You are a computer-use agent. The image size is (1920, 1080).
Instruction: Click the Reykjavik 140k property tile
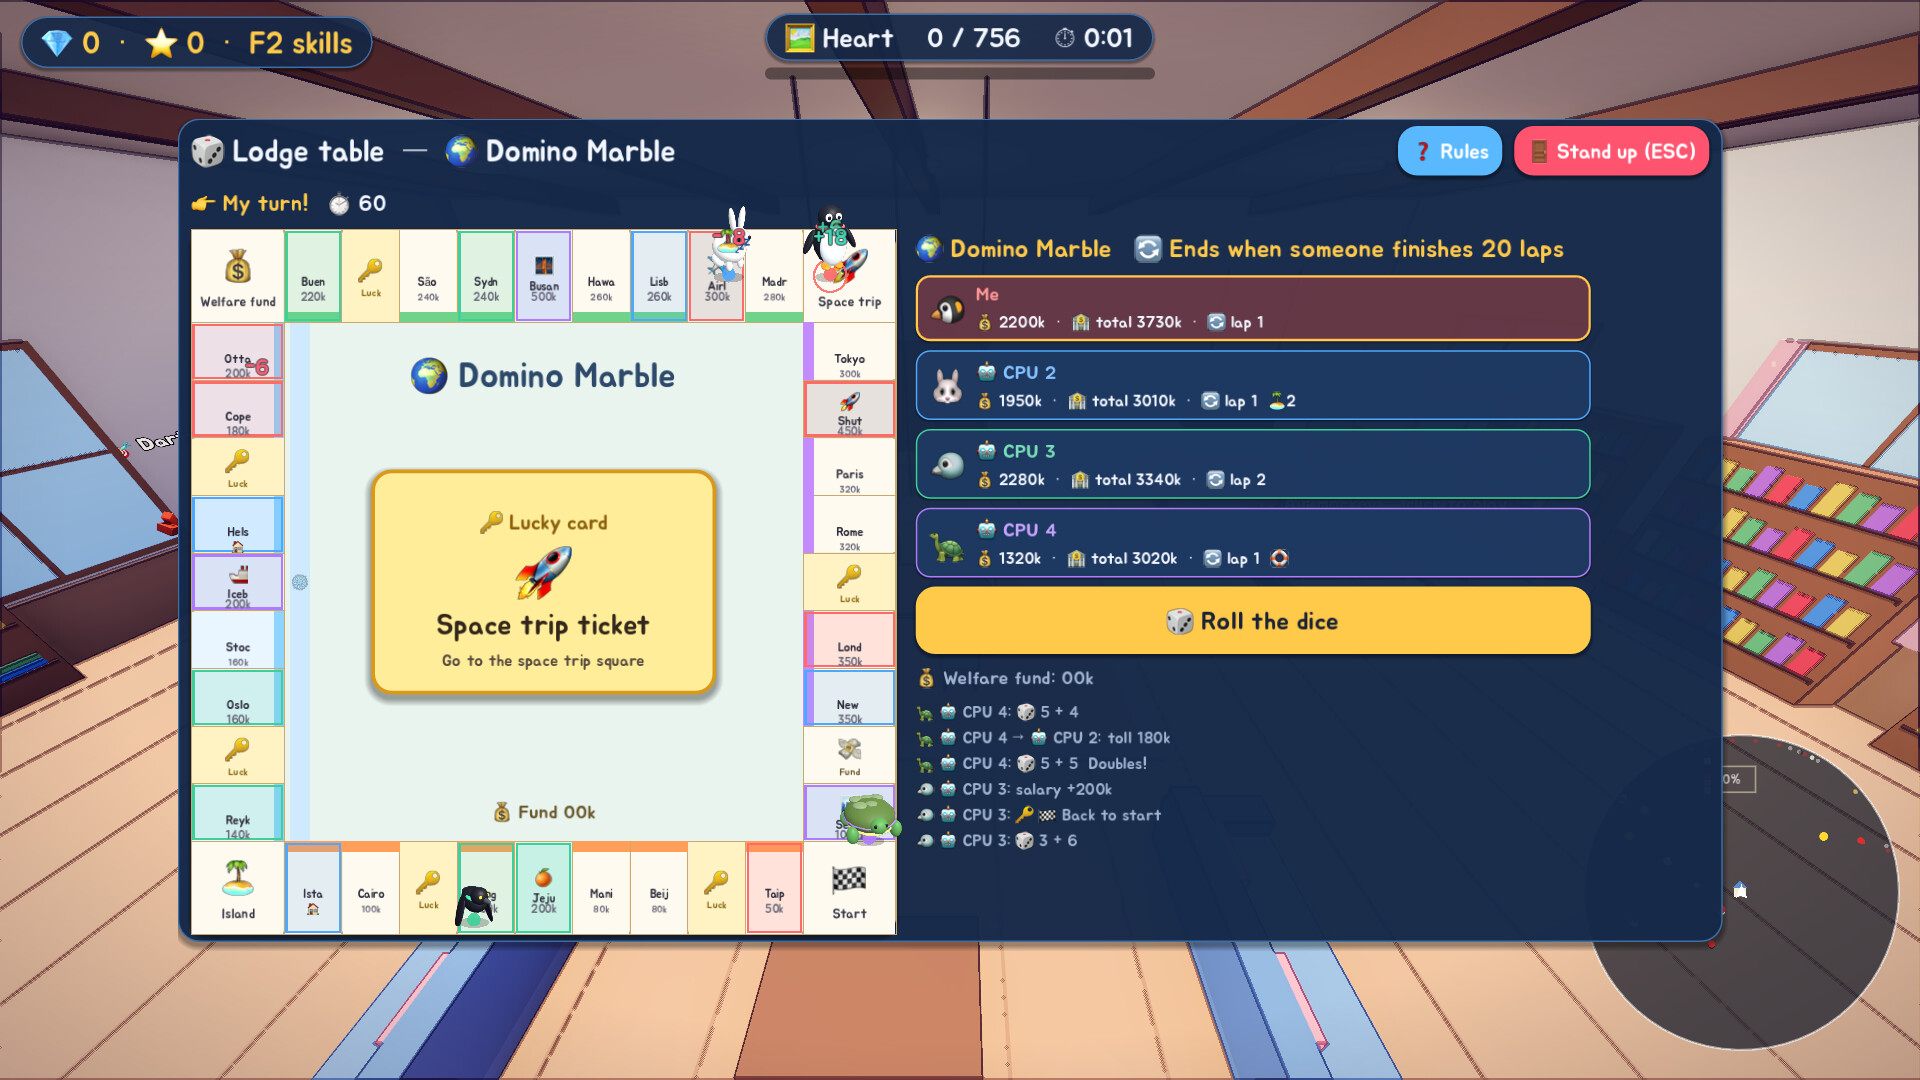coord(238,813)
